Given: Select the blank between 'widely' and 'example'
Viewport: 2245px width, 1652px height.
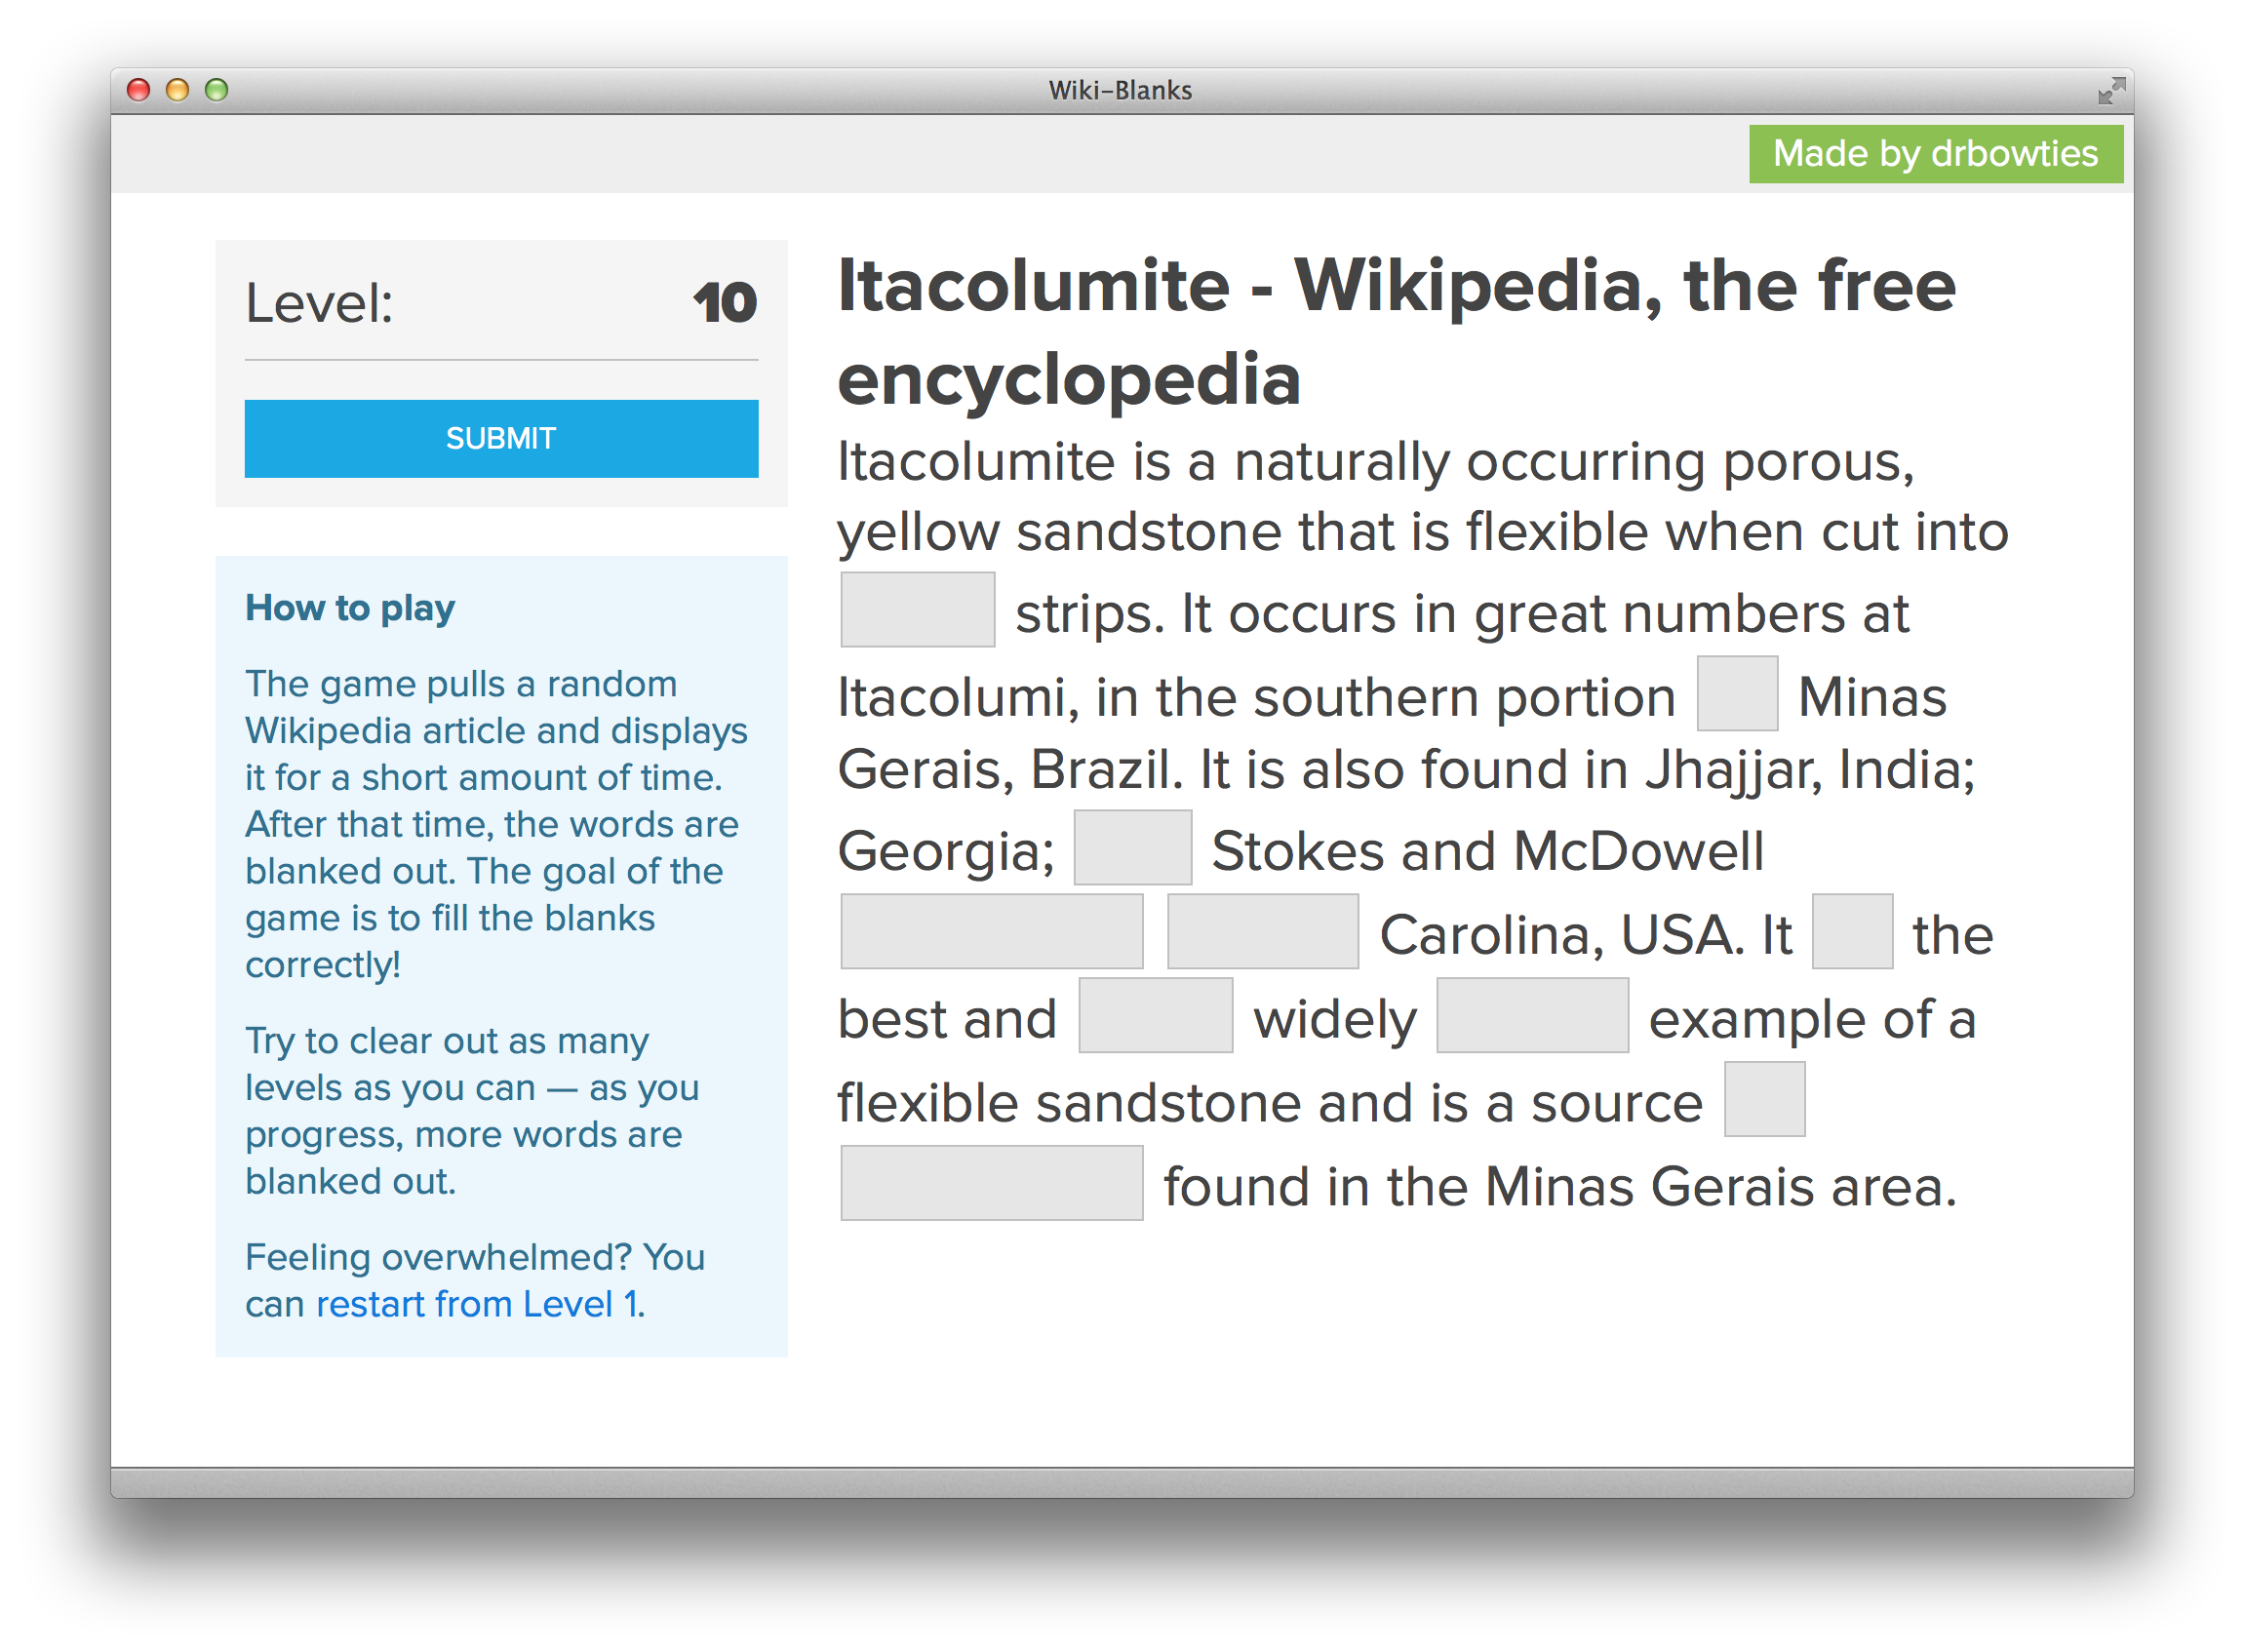Looking at the screenshot, I should click(x=1532, y=1015).
